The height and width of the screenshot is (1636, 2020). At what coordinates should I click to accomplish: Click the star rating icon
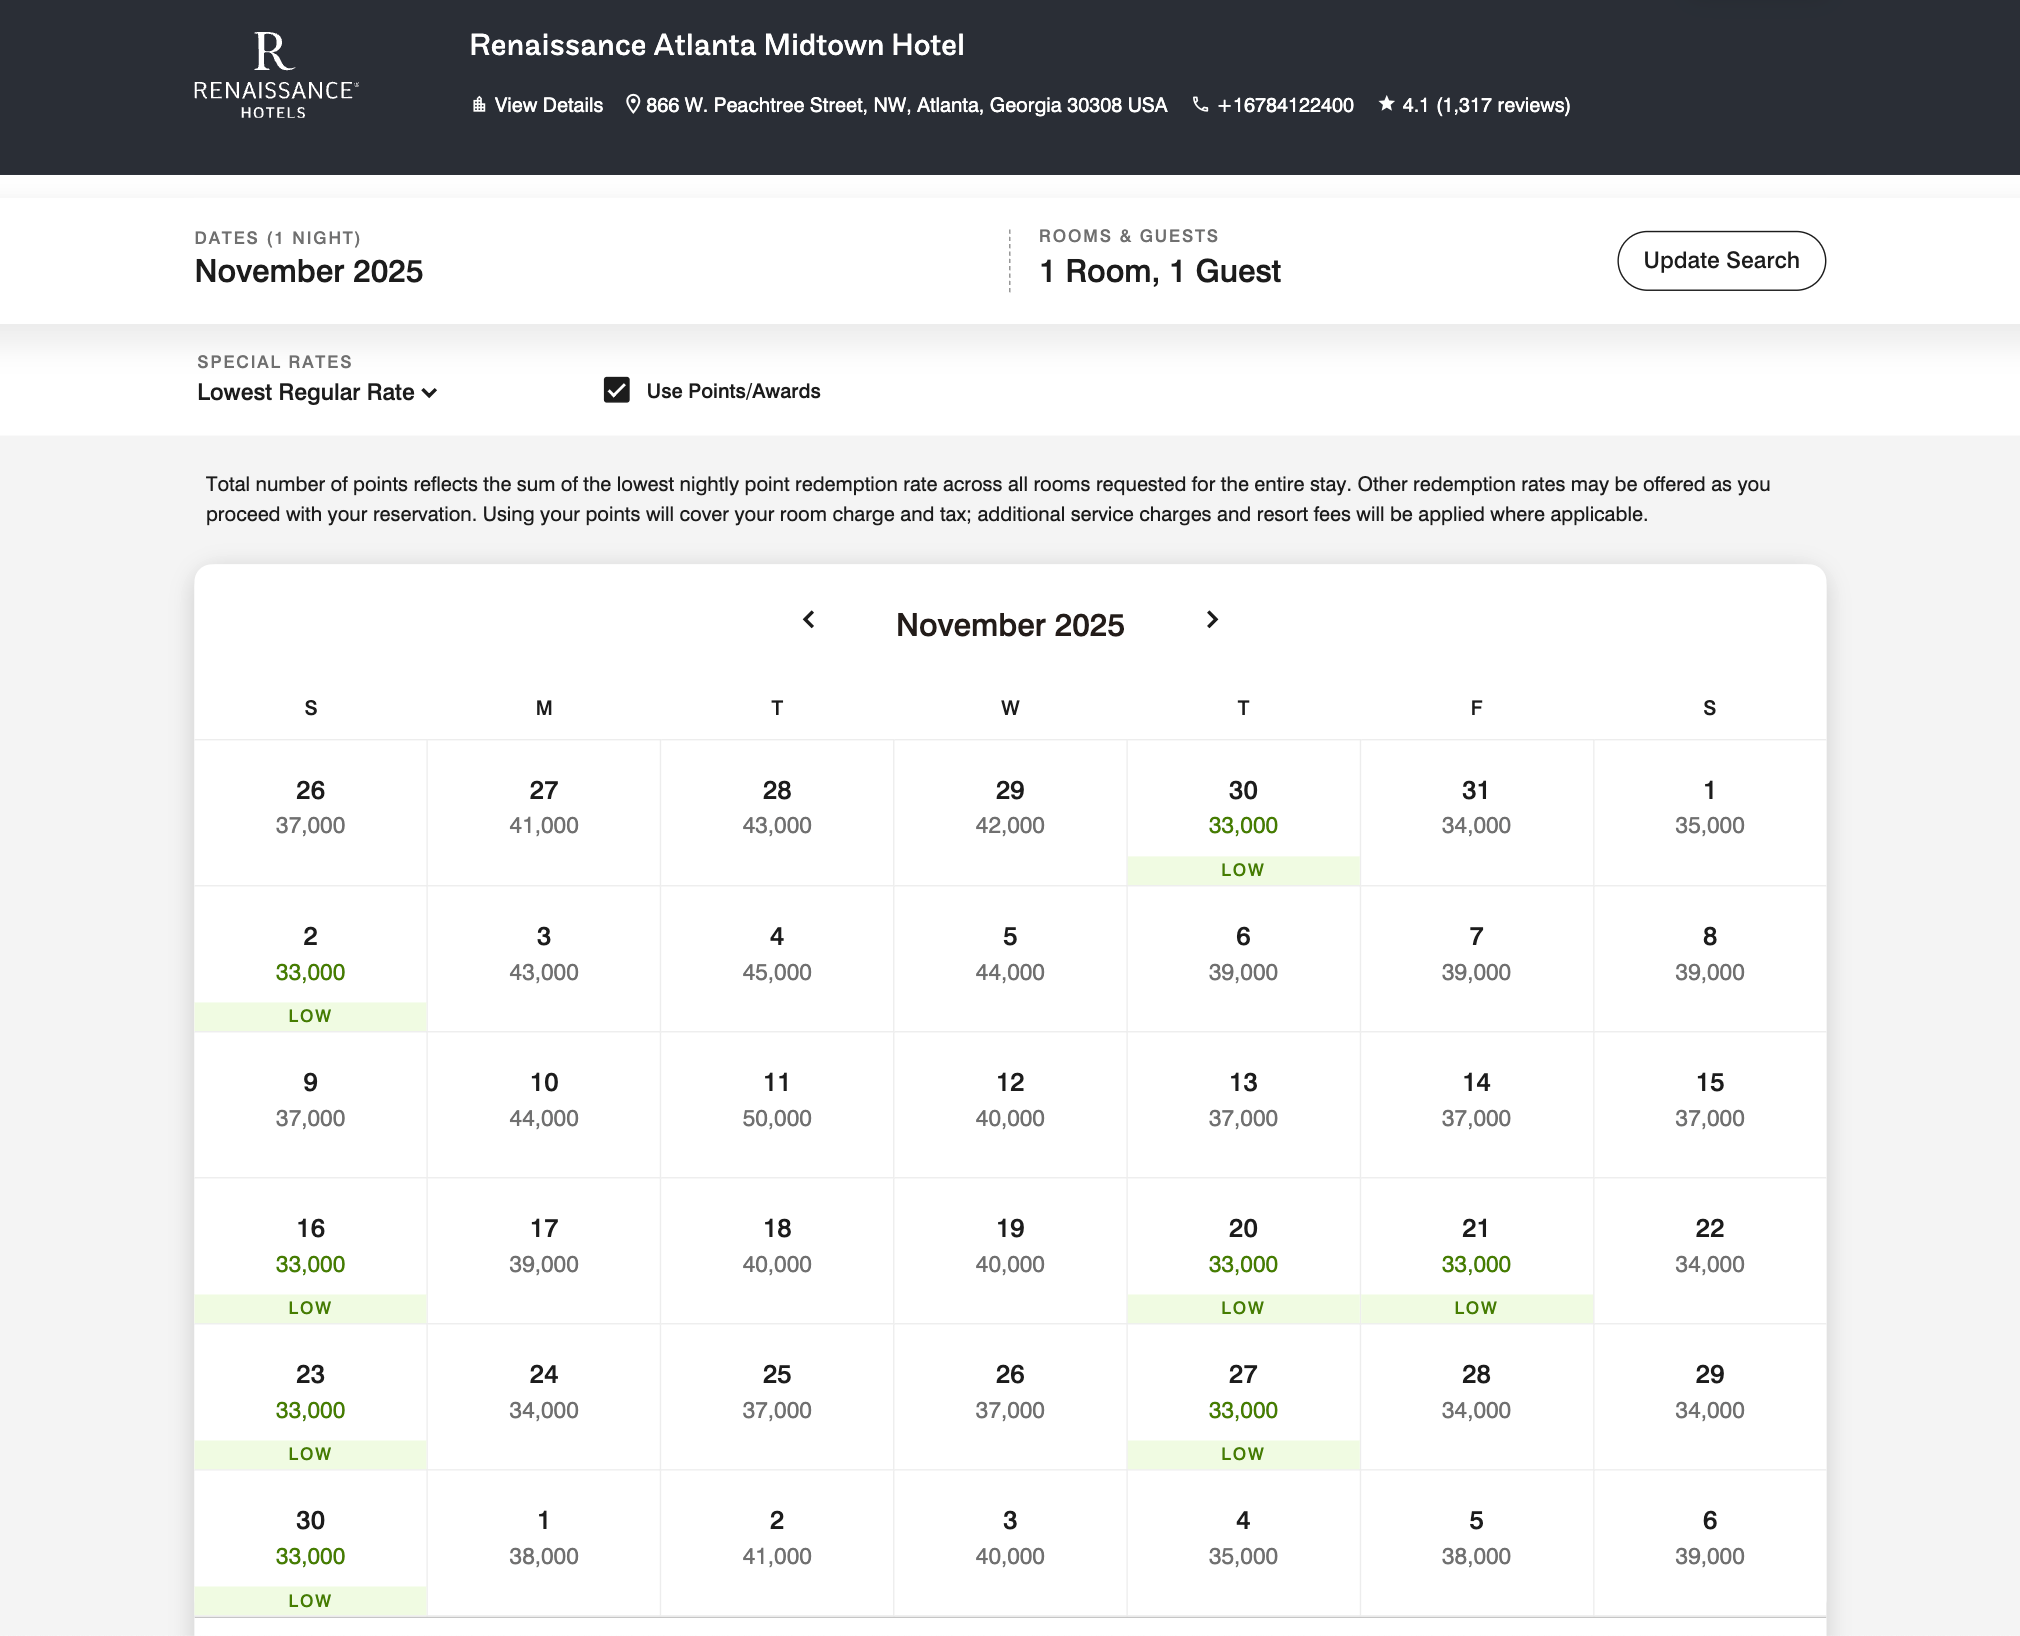pyautogui.click(x=1386, y=104)
